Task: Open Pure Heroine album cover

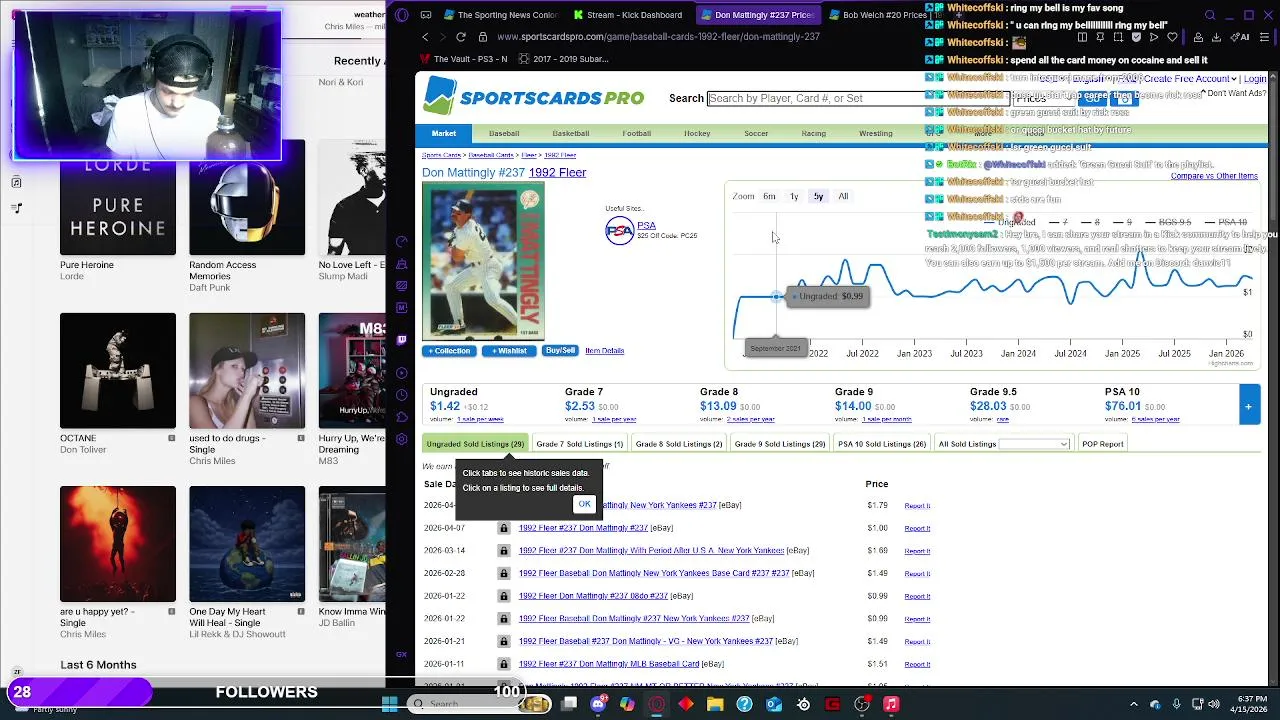Action: (118, 197)
